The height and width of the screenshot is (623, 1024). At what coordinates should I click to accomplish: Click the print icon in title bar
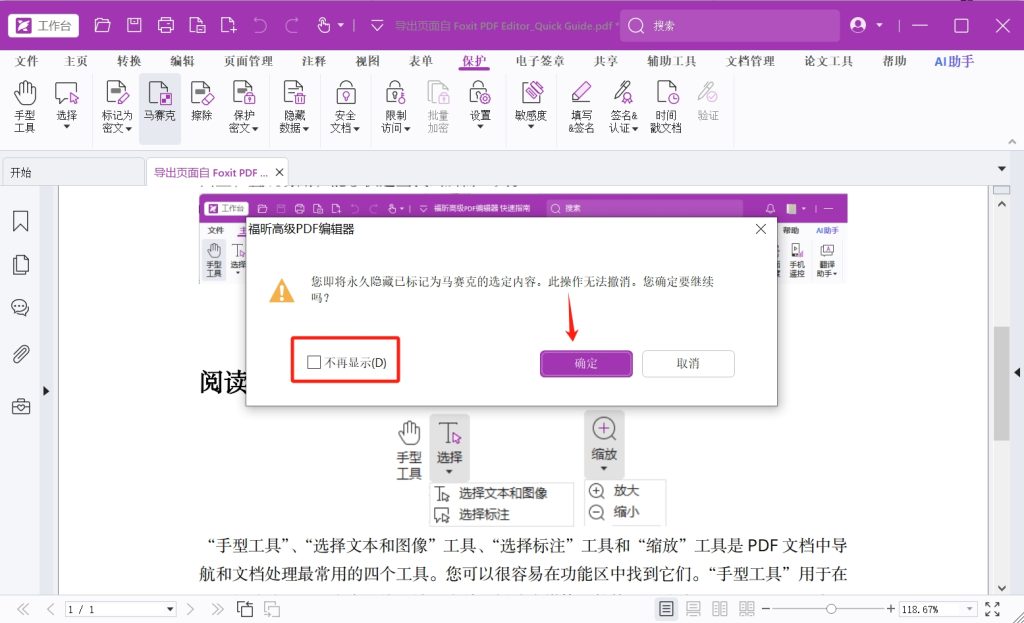point(166,25)
